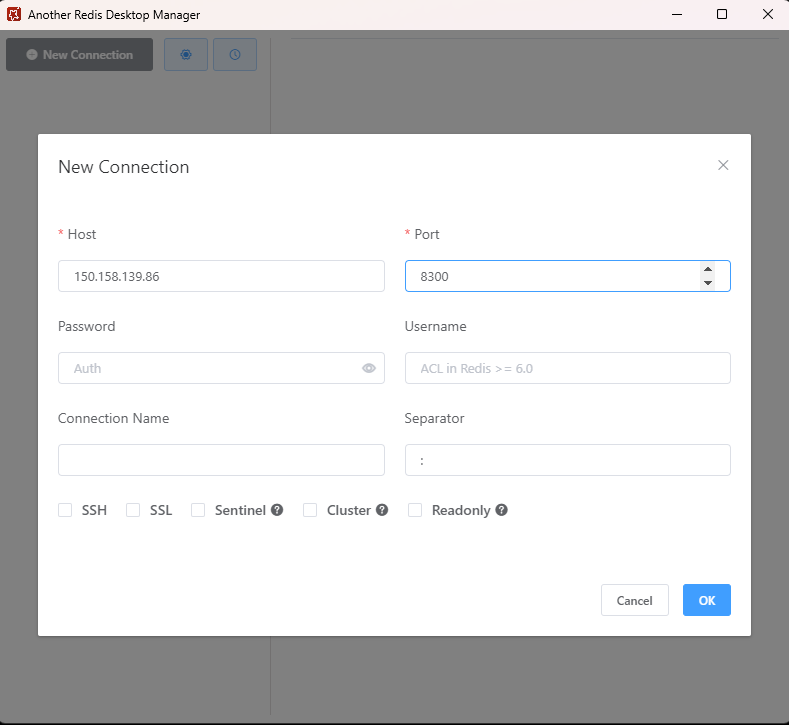Click the Readonly help question icon
Viewport: 789px width, 725px height.
point(501,510)
